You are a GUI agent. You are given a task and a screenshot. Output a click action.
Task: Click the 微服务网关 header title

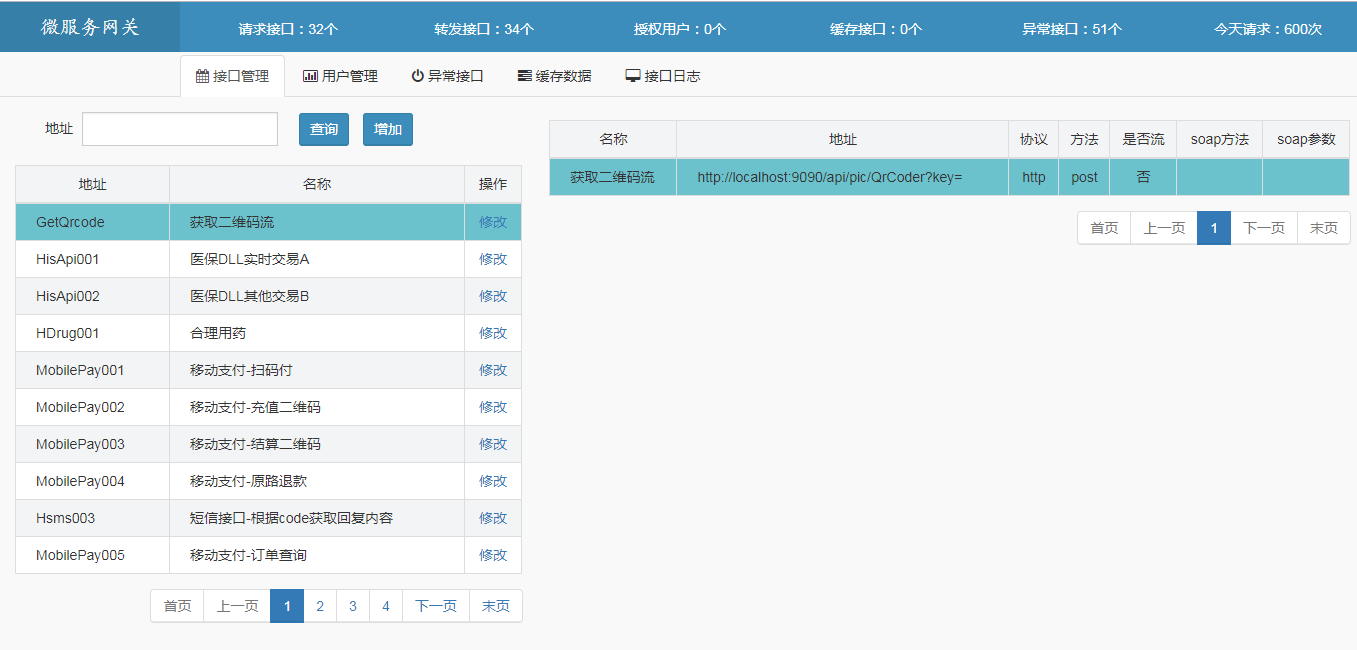pyautogui.click(x=90, y=27)
